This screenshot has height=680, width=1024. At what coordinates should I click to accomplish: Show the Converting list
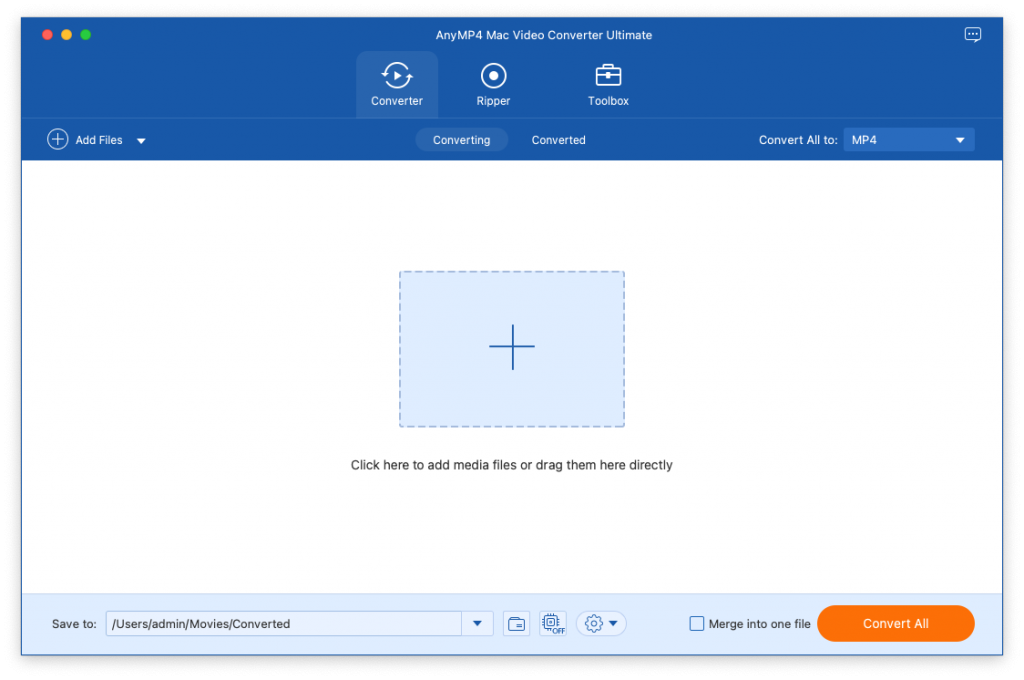461,140
